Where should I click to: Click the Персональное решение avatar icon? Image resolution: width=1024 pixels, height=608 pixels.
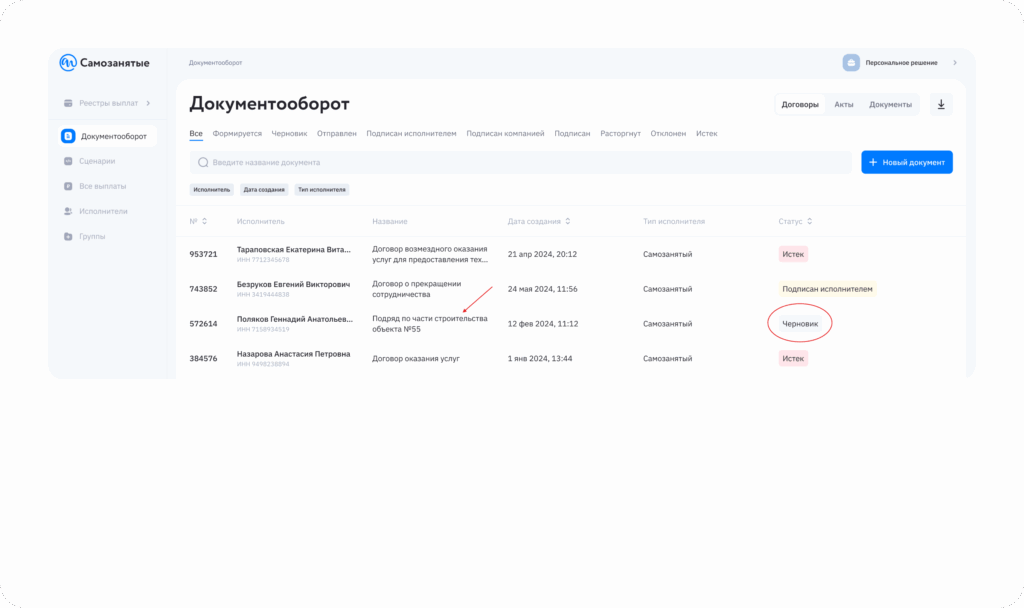coord(851,63)
